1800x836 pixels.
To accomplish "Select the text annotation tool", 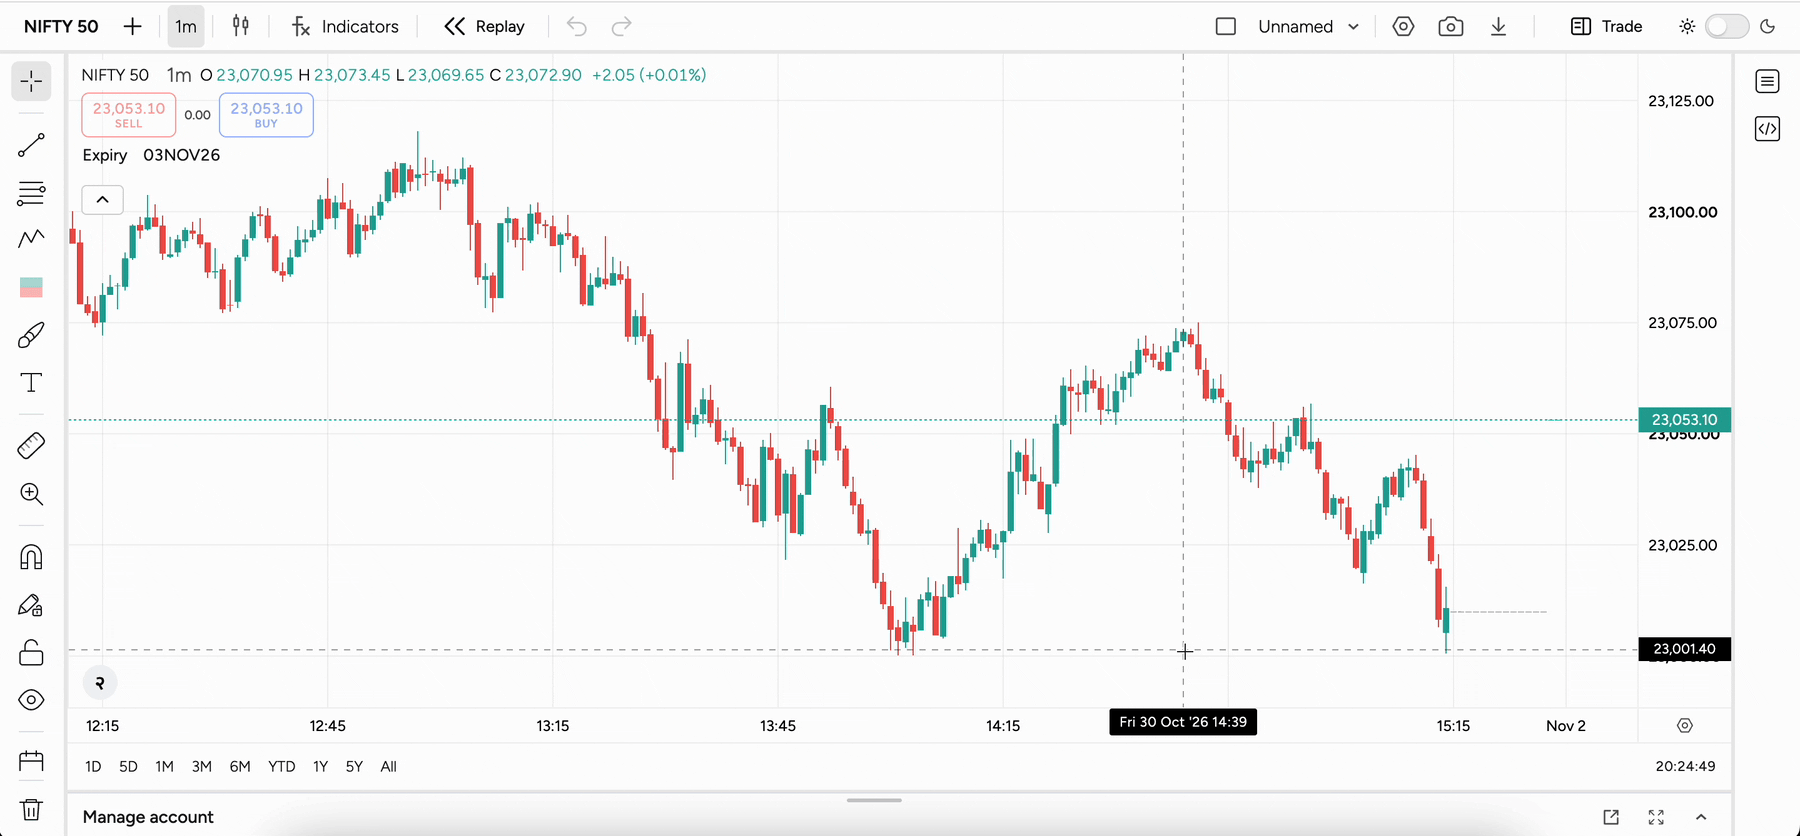I will point(31,383).
